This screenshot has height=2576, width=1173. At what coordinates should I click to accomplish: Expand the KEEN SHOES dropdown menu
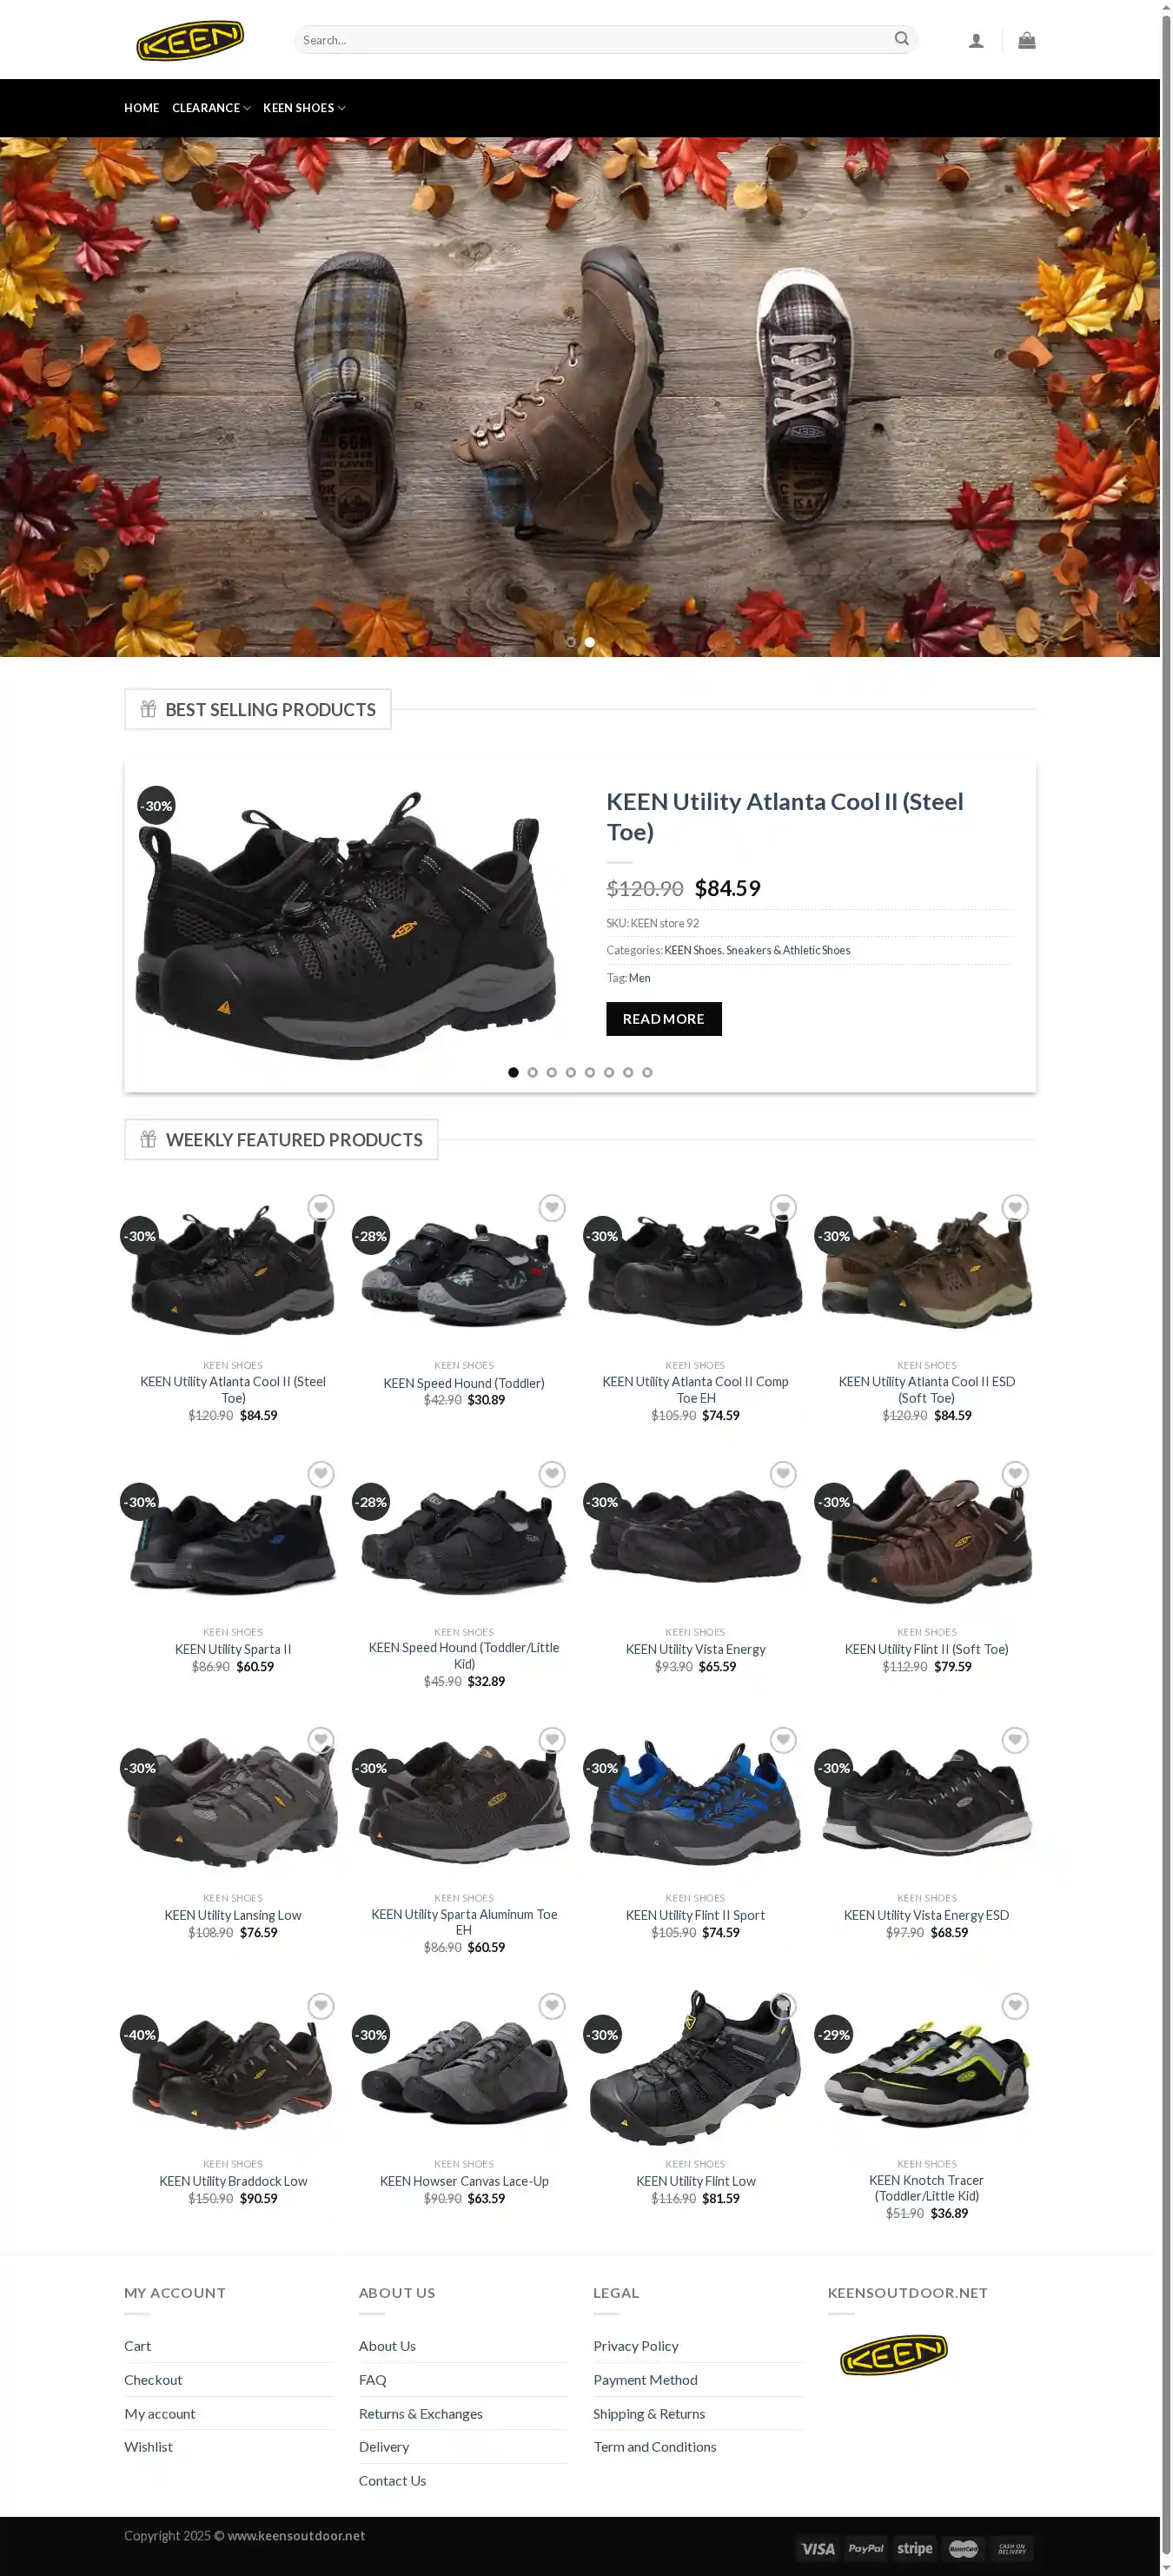tap(304, 108)
